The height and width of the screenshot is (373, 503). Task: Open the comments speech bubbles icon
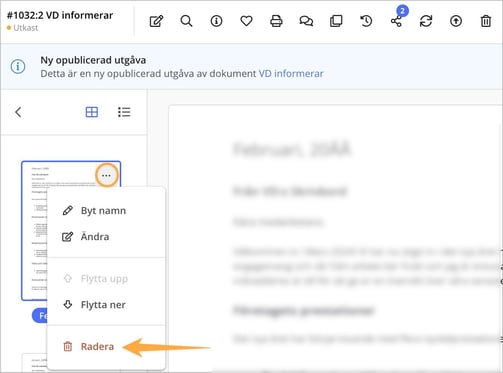coord(306,21)
